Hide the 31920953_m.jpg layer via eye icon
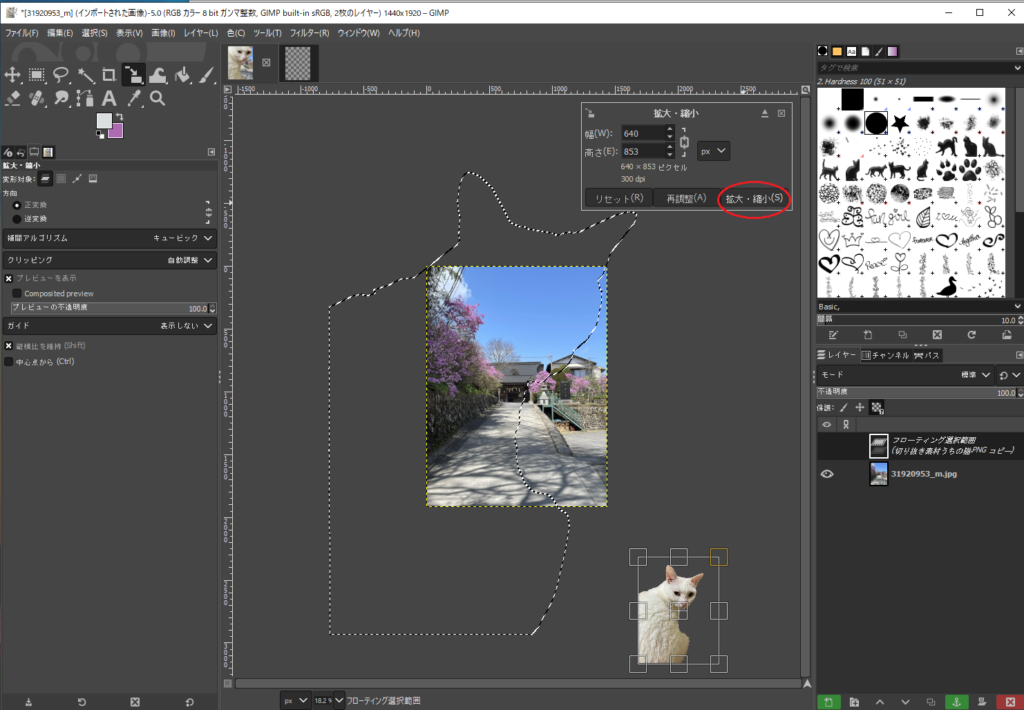1024x710 pixels. click(x=827, y=474)
